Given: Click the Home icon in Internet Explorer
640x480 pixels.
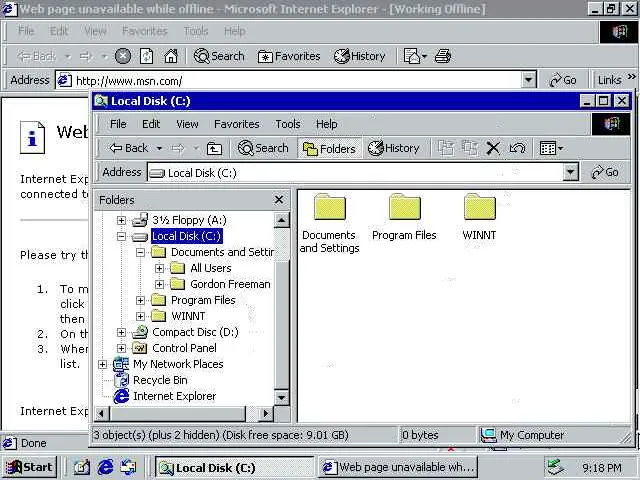Looking at the screenshot, I should pos(171,56).
